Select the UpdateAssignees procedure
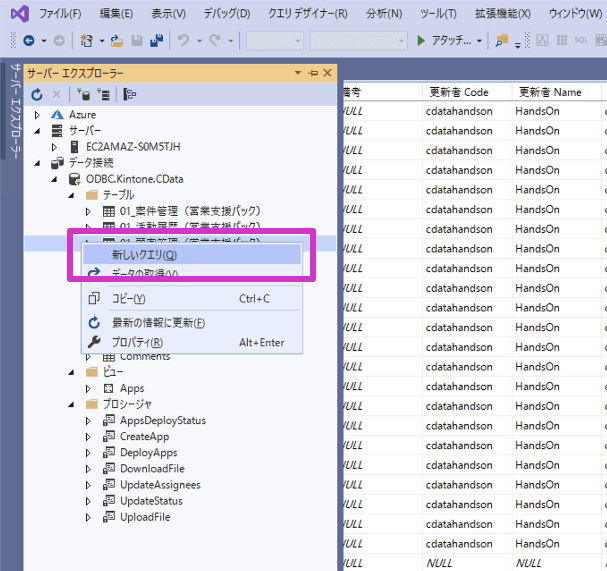Viewport: 607px width, 571px height. coord(160,485)
